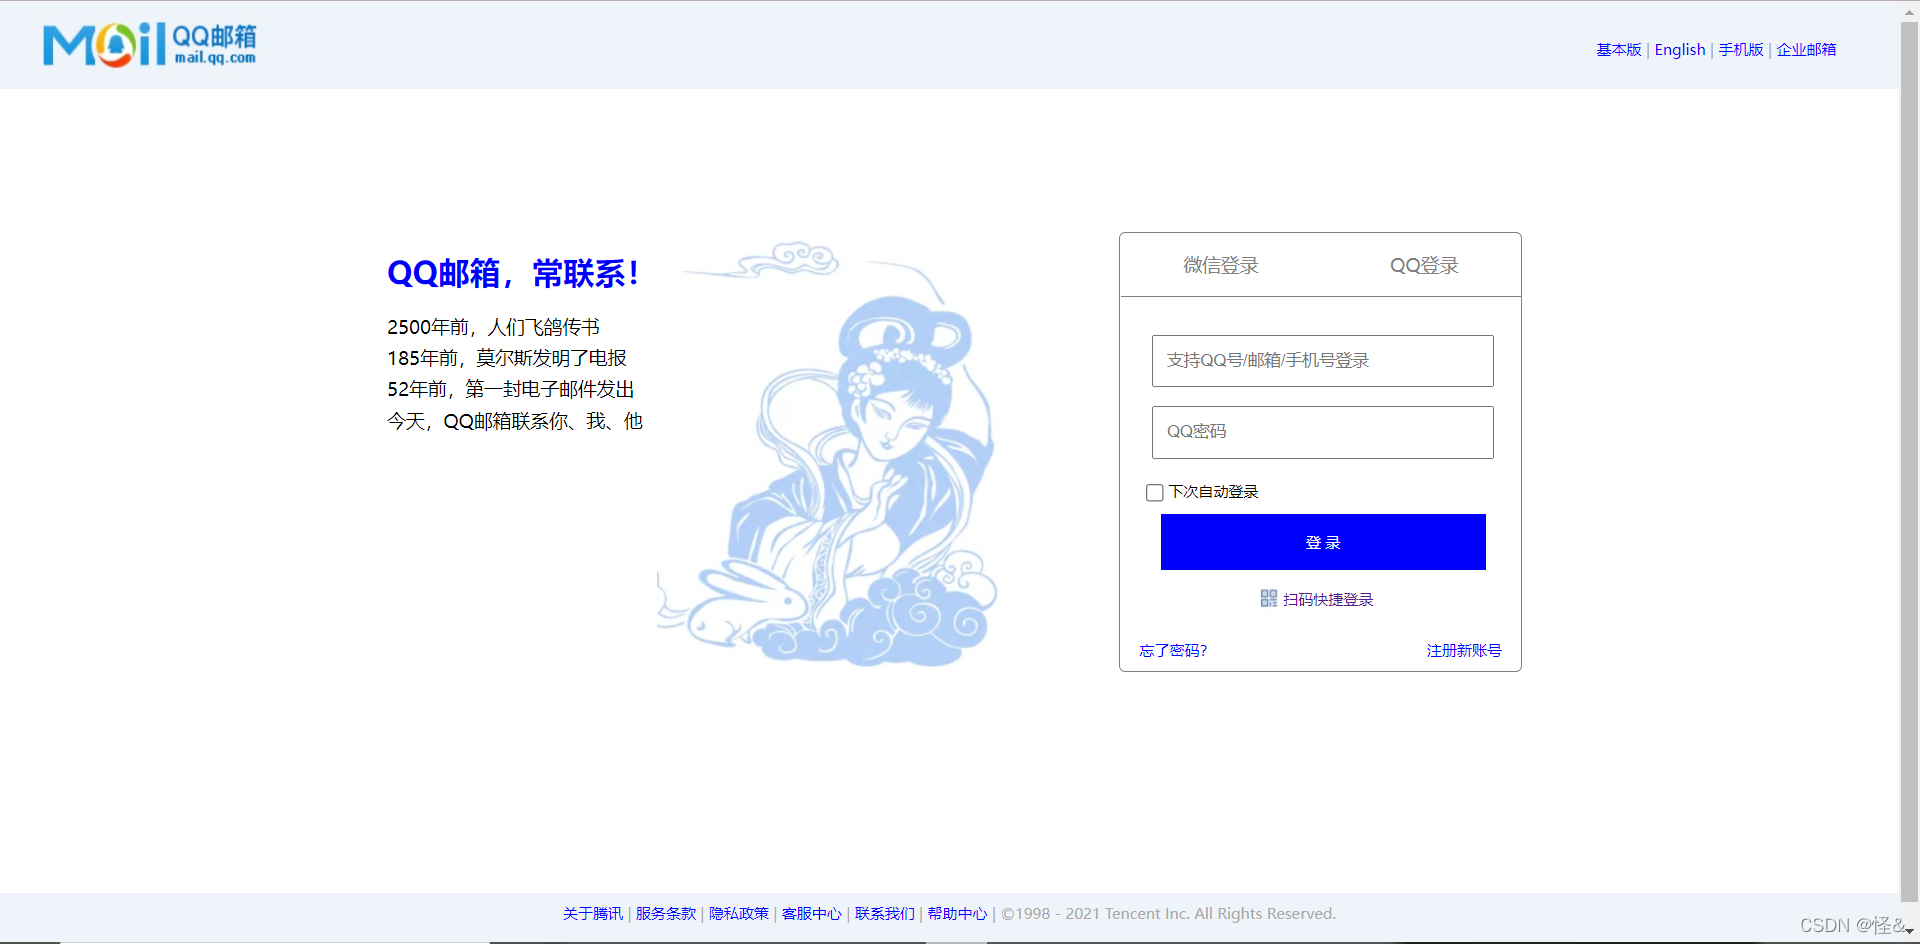The height and width of the screenshot is (944, 1920).
Task: Open the 基本版 link
Action: pos(1618,49)
